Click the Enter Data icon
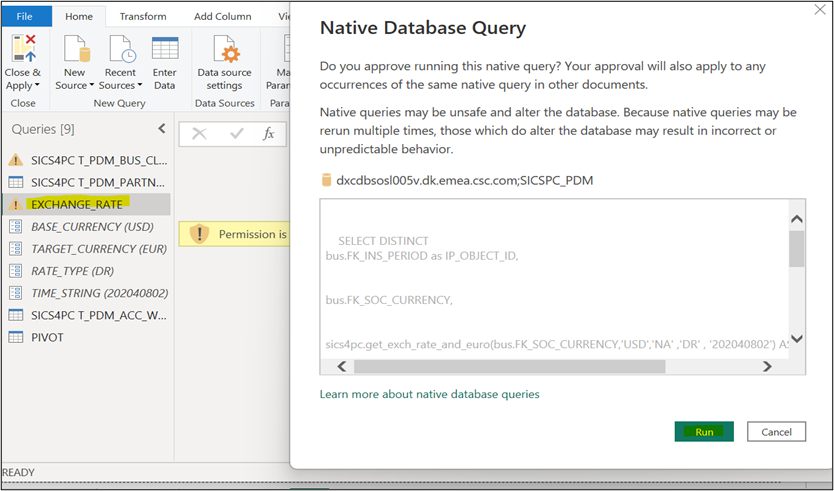The image size is (834, 491). point(165,50)
